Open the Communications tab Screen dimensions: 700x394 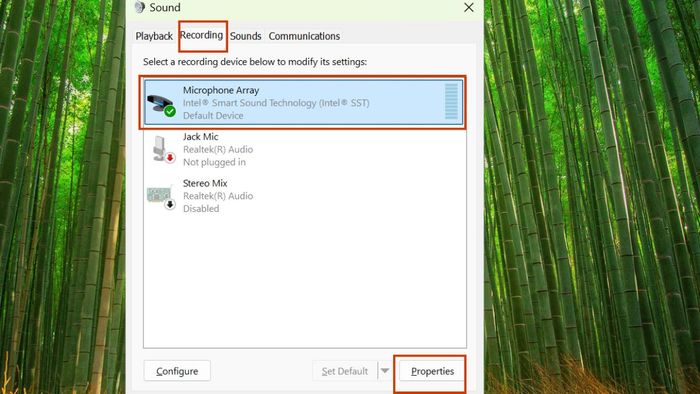point(304,36)
